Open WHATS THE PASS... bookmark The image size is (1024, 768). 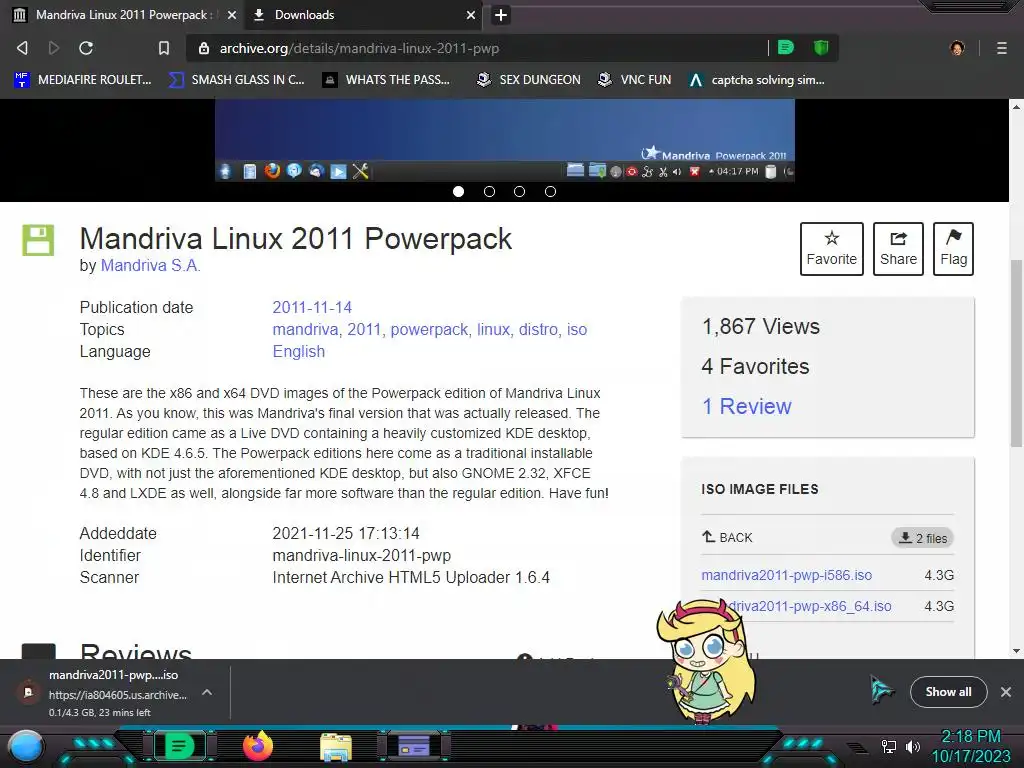tap(387, 80)
